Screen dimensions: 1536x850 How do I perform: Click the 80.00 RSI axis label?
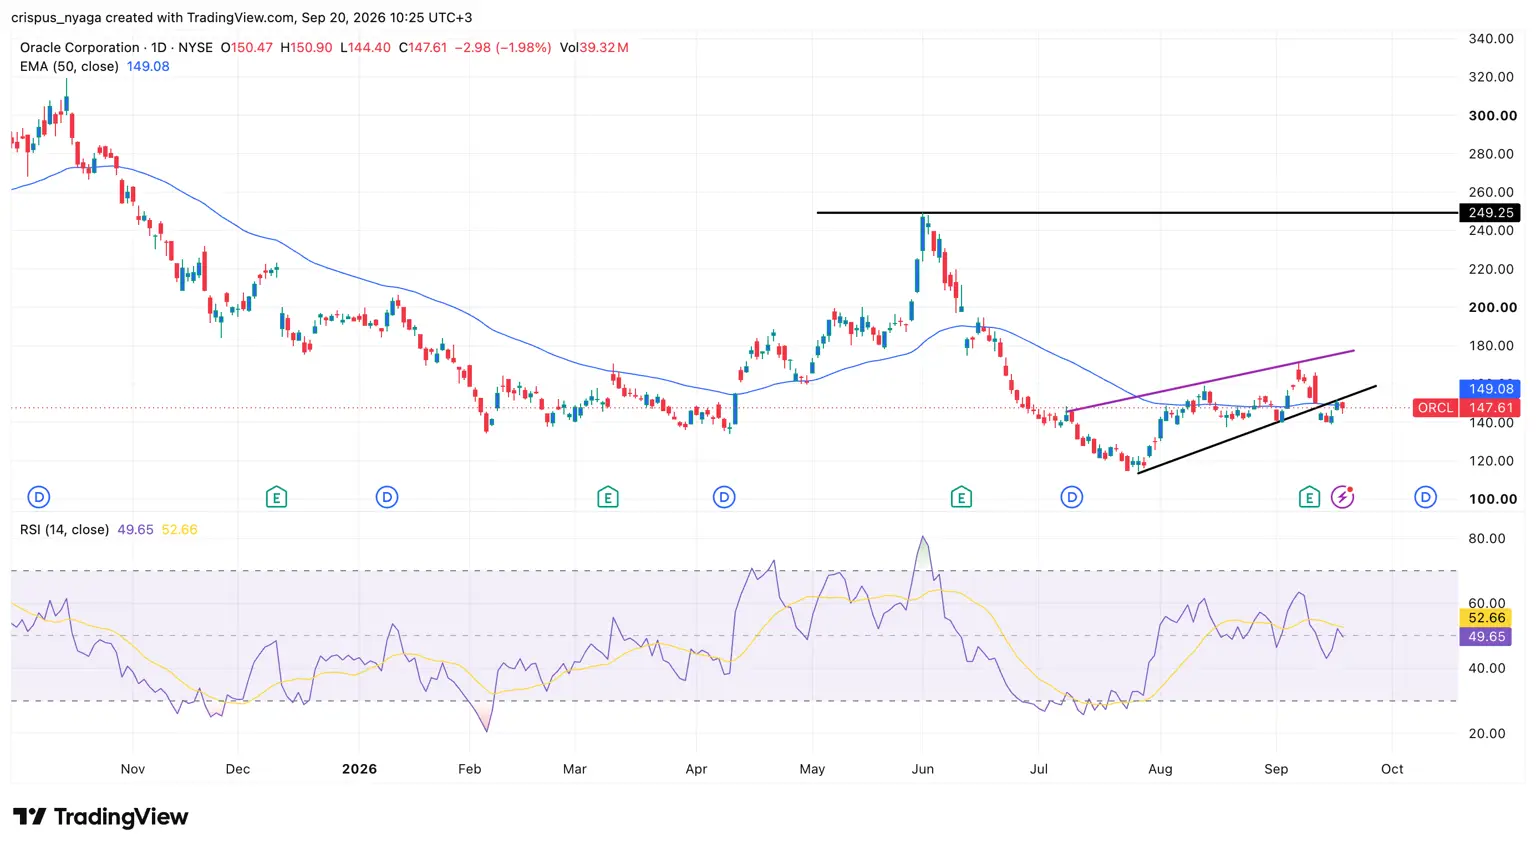coord(1486,539)
